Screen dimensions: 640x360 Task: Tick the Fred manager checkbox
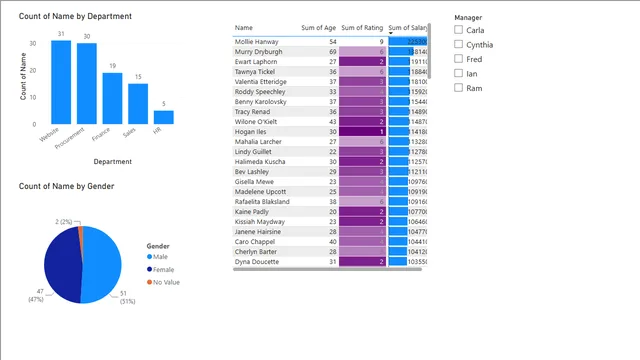click(458, 59)
